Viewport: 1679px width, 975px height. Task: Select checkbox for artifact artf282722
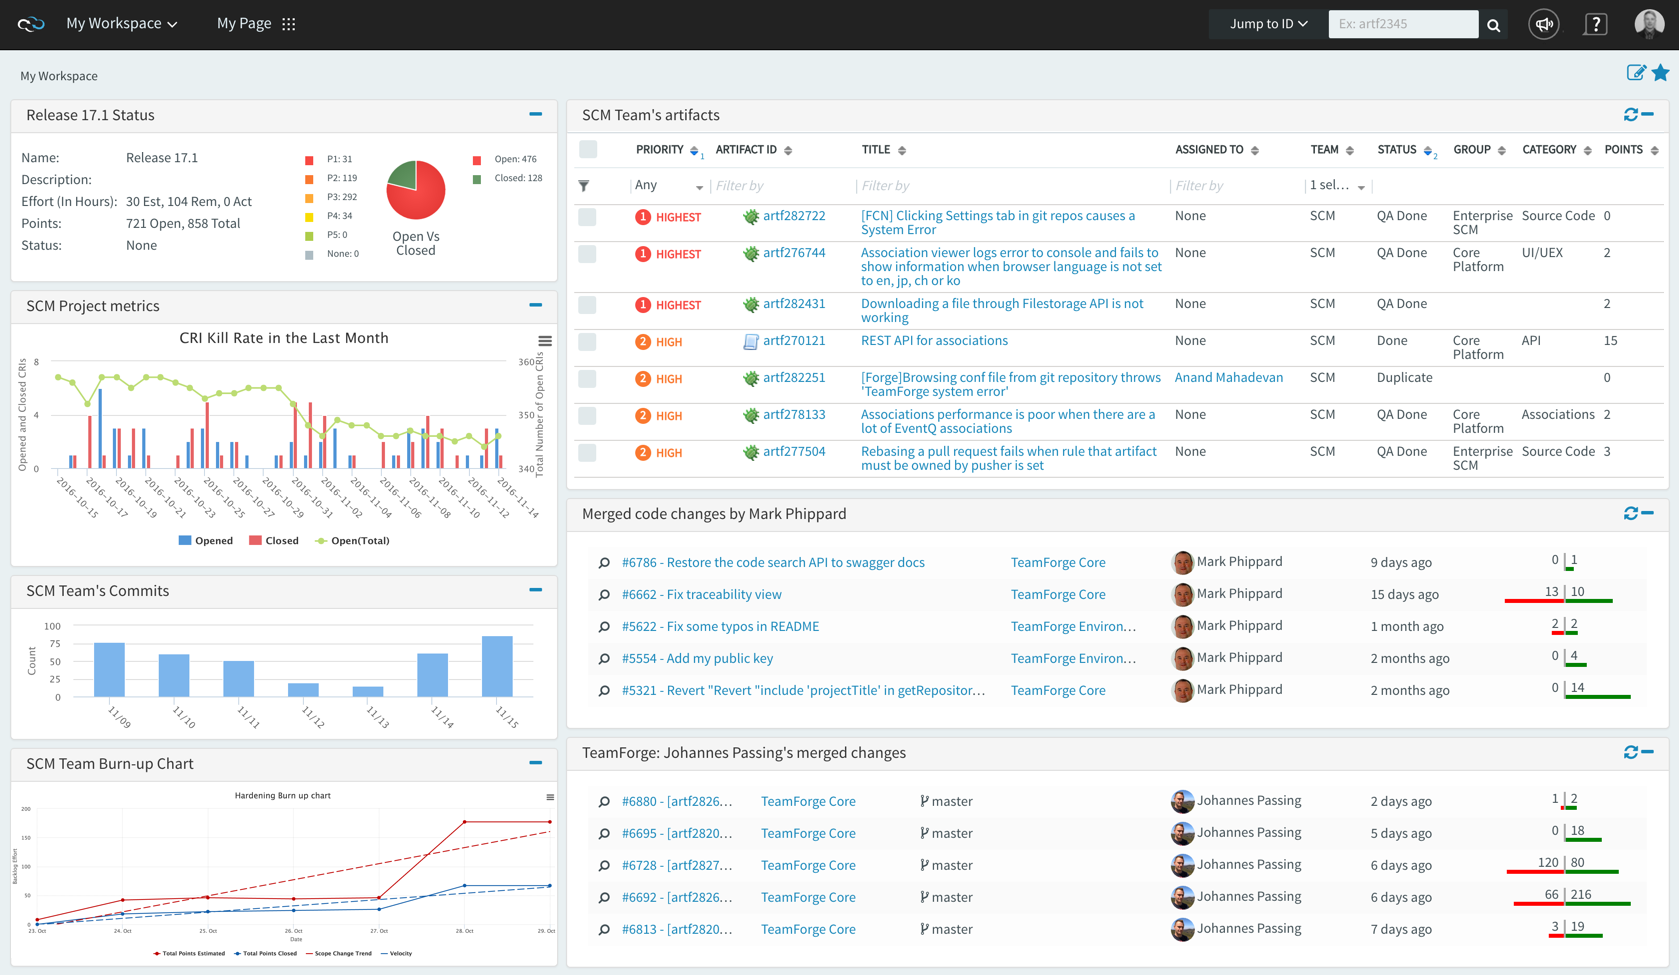tap(588, 217)
